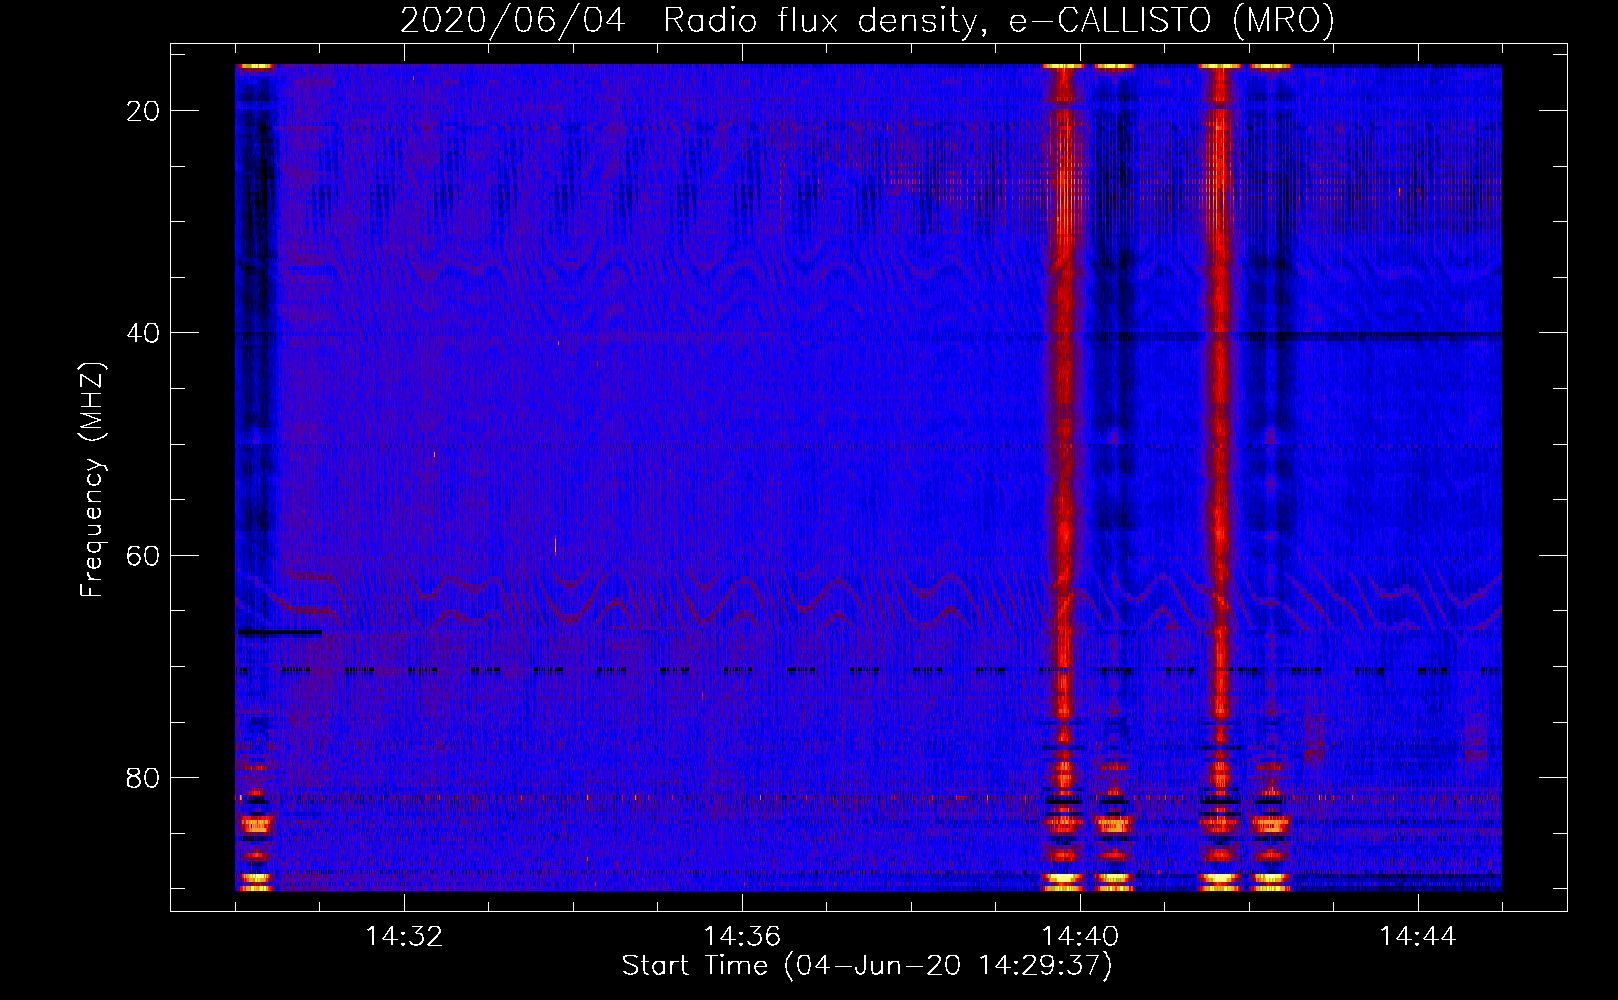Click the 20 frequency tick label
The image size is (1618, 1000).
[144, 110]
